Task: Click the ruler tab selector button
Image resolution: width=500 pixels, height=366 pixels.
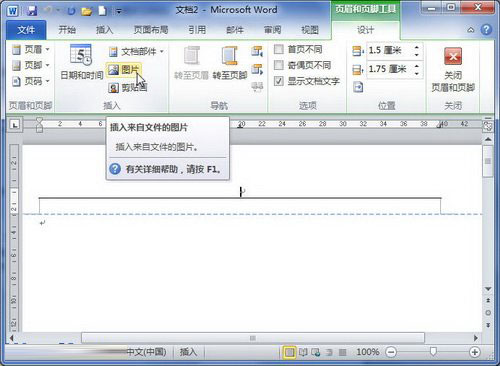Action: tap(14, 125)
